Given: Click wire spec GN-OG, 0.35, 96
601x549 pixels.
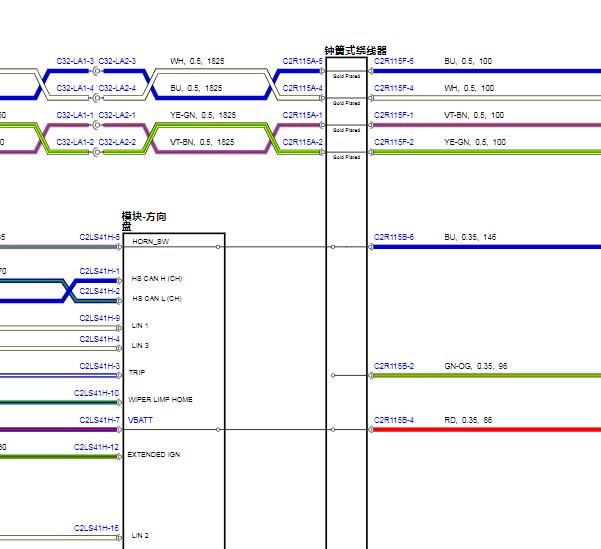Looking at the screenshot, I should tap(476, 366).
